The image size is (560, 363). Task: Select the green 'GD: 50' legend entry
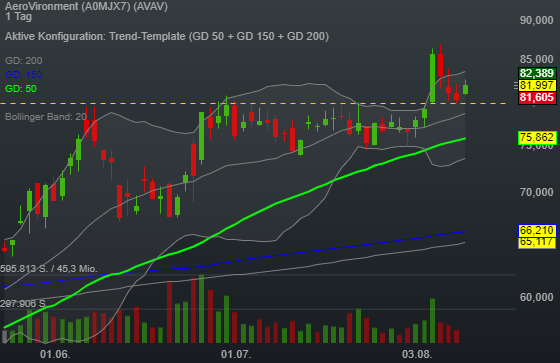[21, 89]
